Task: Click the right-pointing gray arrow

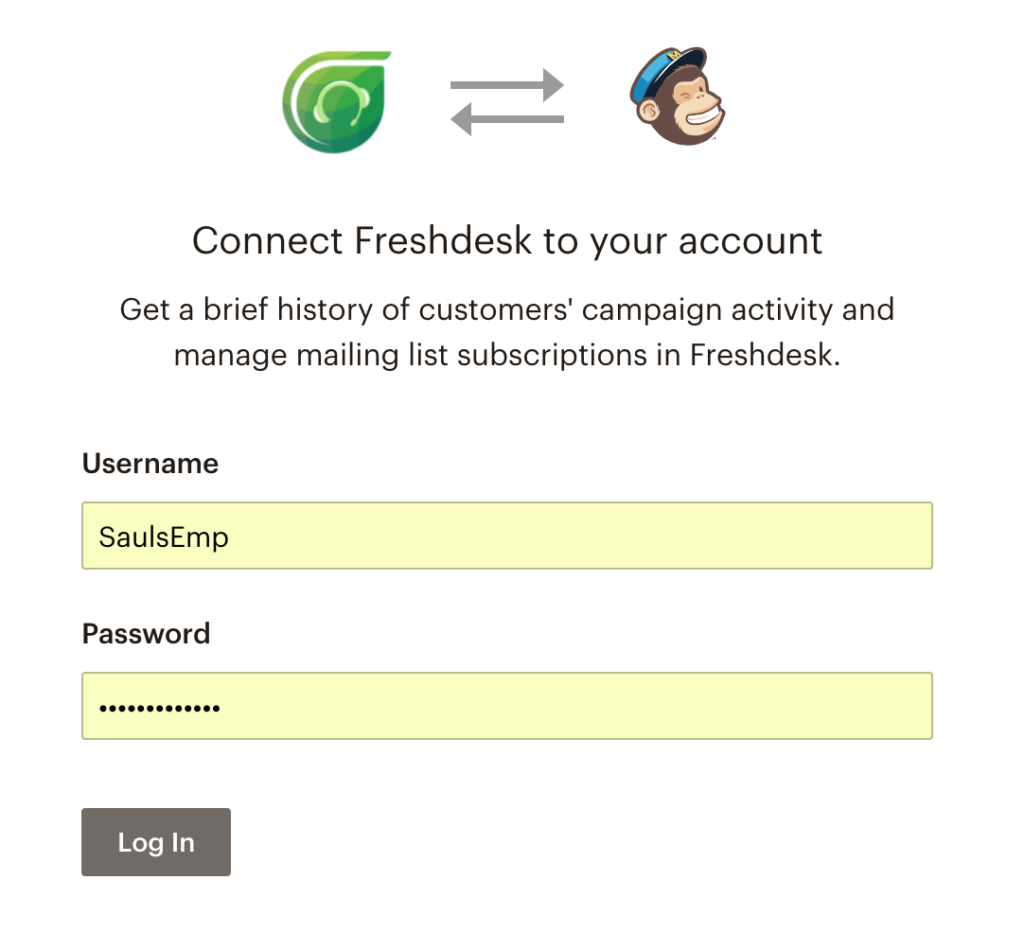Action: click(507, 85)
